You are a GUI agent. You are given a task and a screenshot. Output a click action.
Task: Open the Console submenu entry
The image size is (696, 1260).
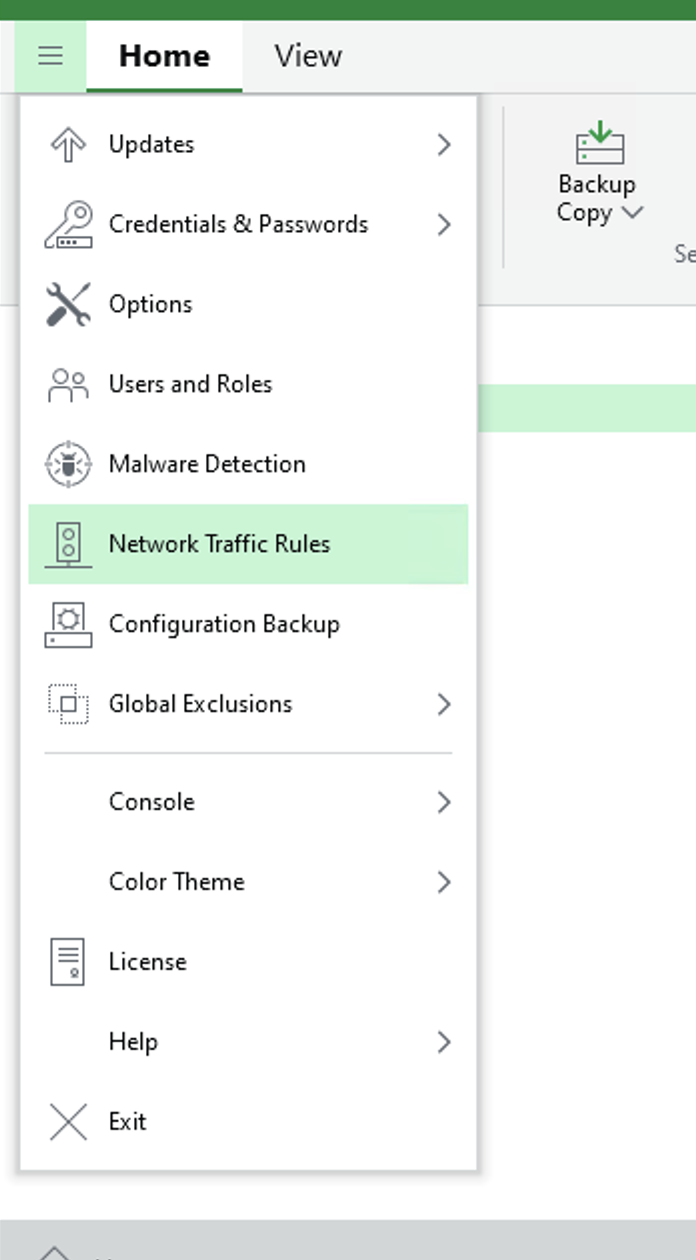pyautogui.click(x=248, y=802)
